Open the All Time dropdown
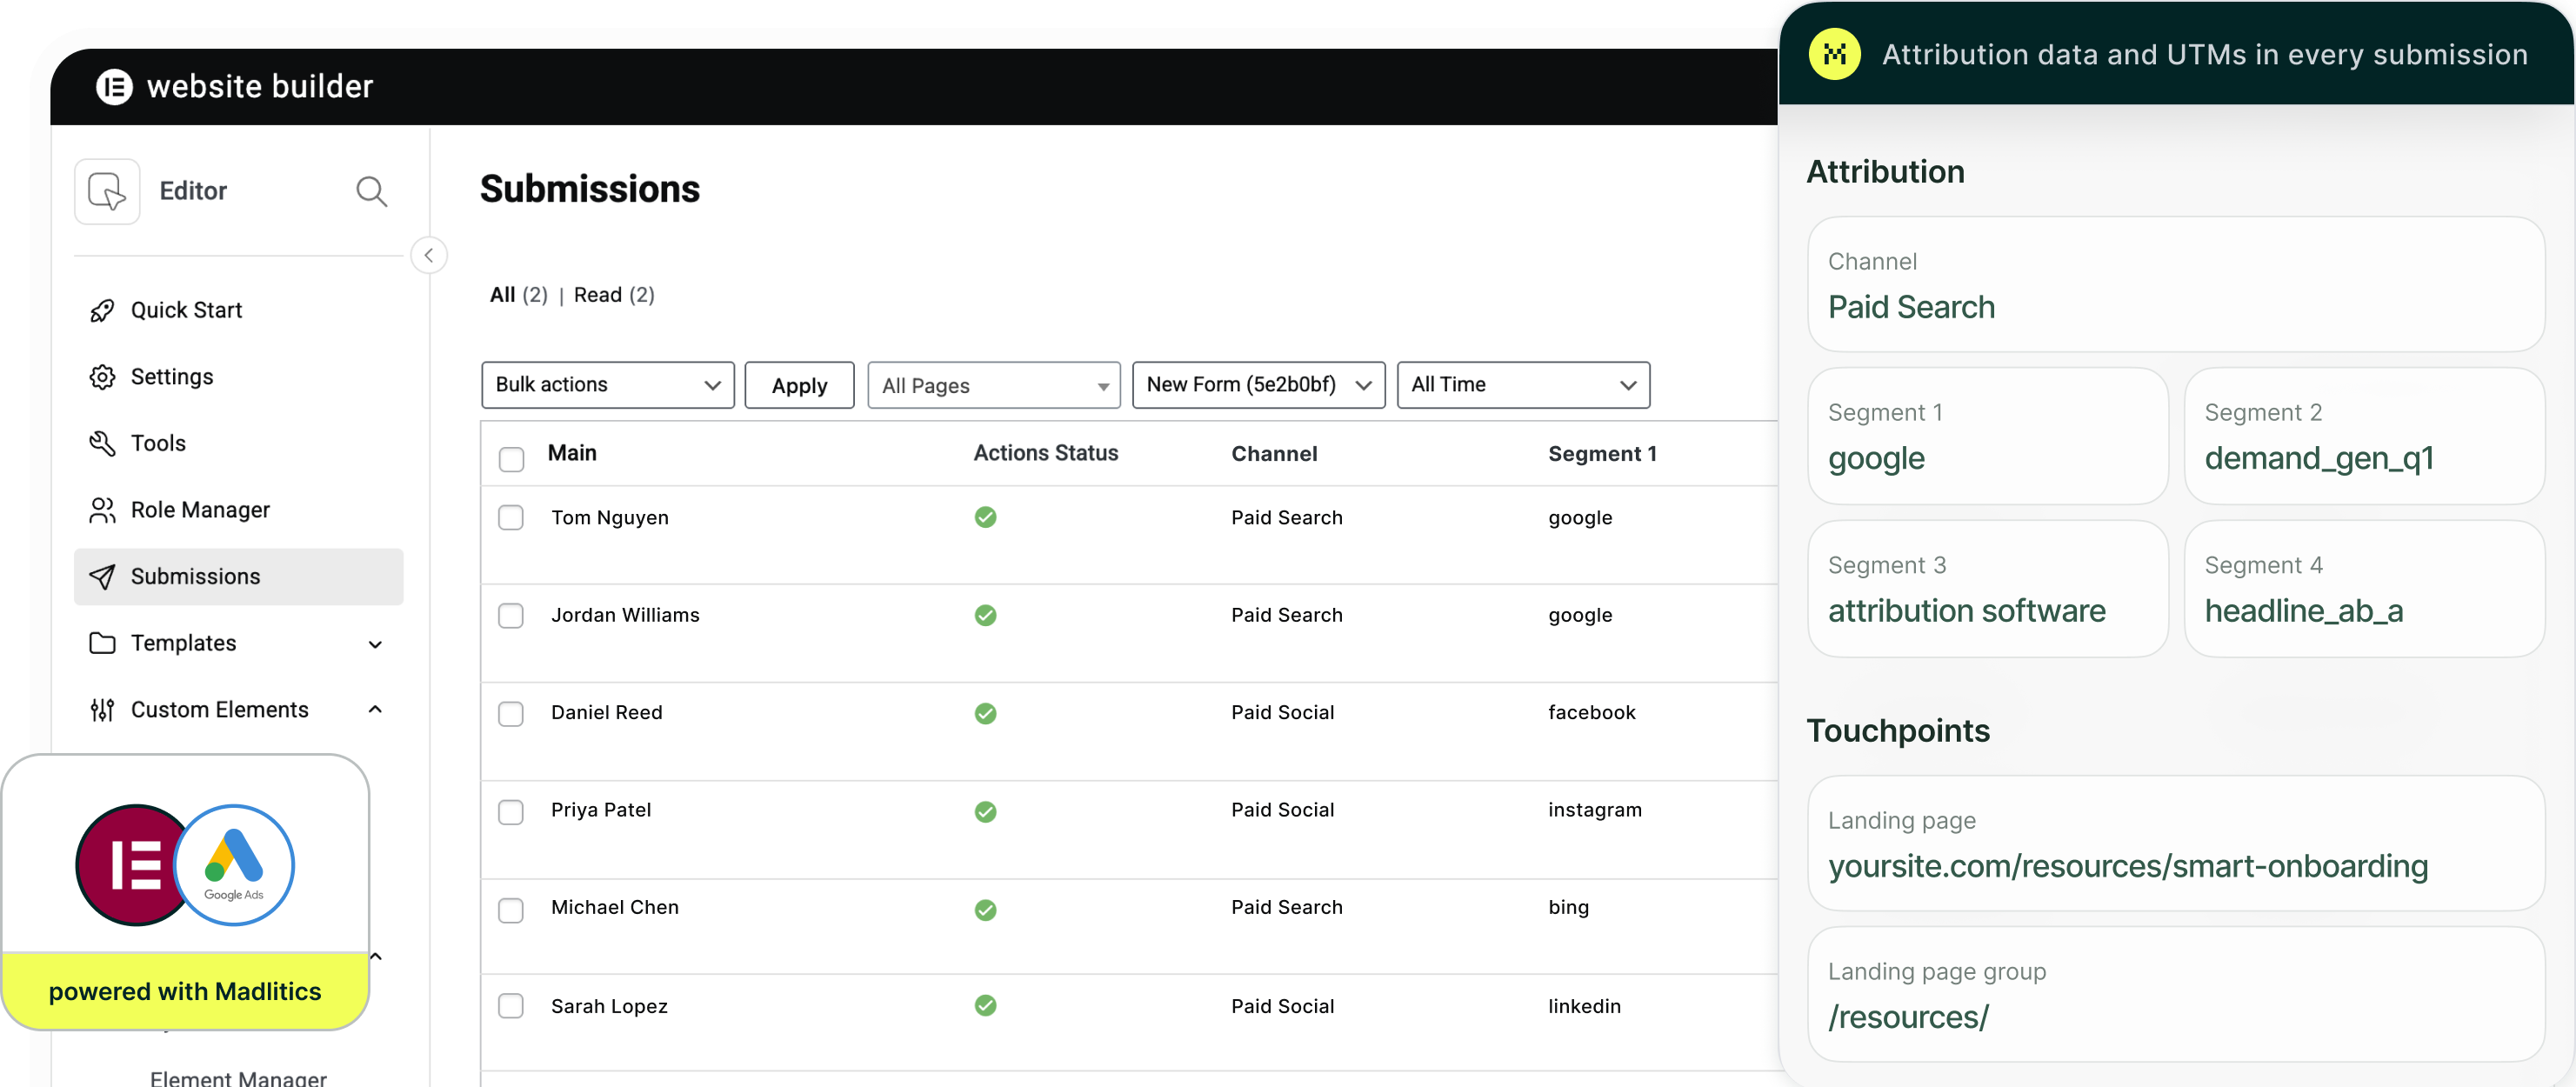 point(1523,385)
